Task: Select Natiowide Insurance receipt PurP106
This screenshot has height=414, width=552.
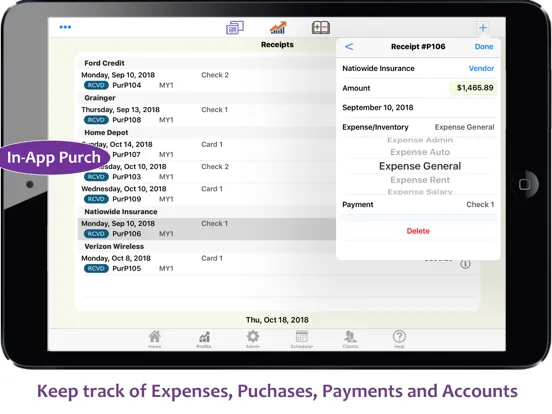Action: point(206,229)
